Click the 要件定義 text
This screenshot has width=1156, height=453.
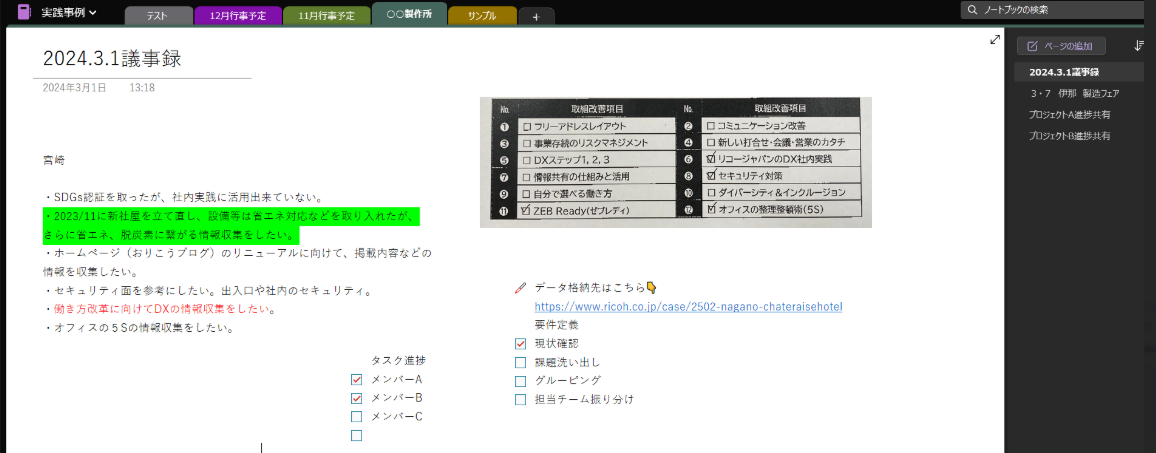(x=557, y=324)
